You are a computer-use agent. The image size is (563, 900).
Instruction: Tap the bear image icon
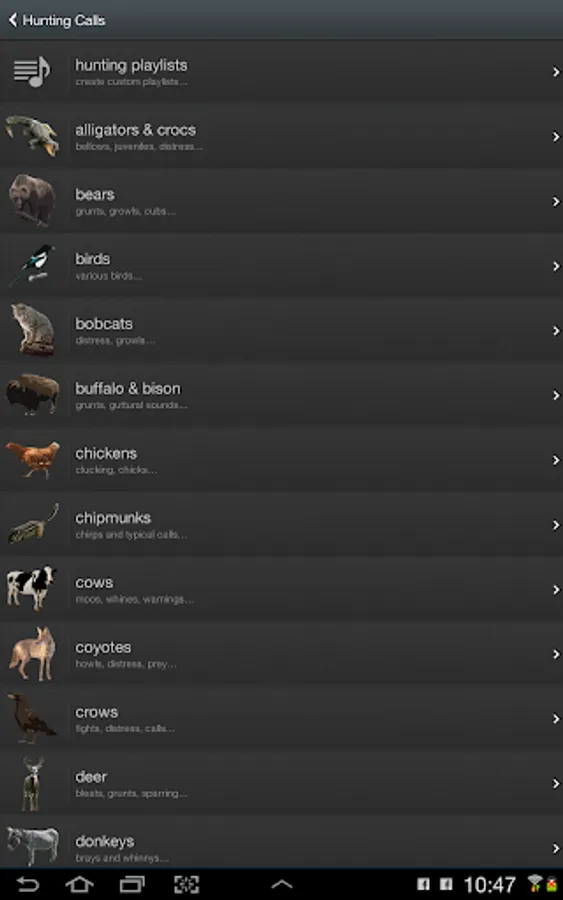point(32,200)
